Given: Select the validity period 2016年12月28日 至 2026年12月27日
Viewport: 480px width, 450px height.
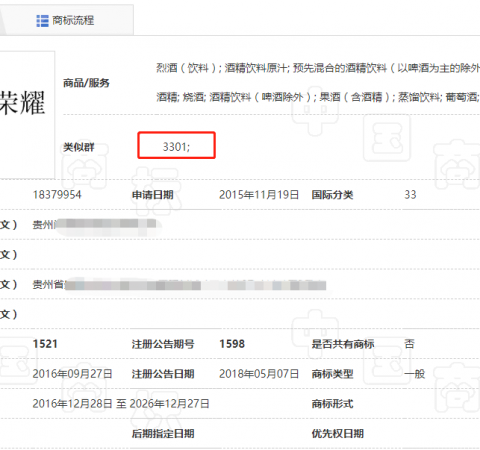Looking at the screenshot, I should pyautogui.click(x=121, y=404).
